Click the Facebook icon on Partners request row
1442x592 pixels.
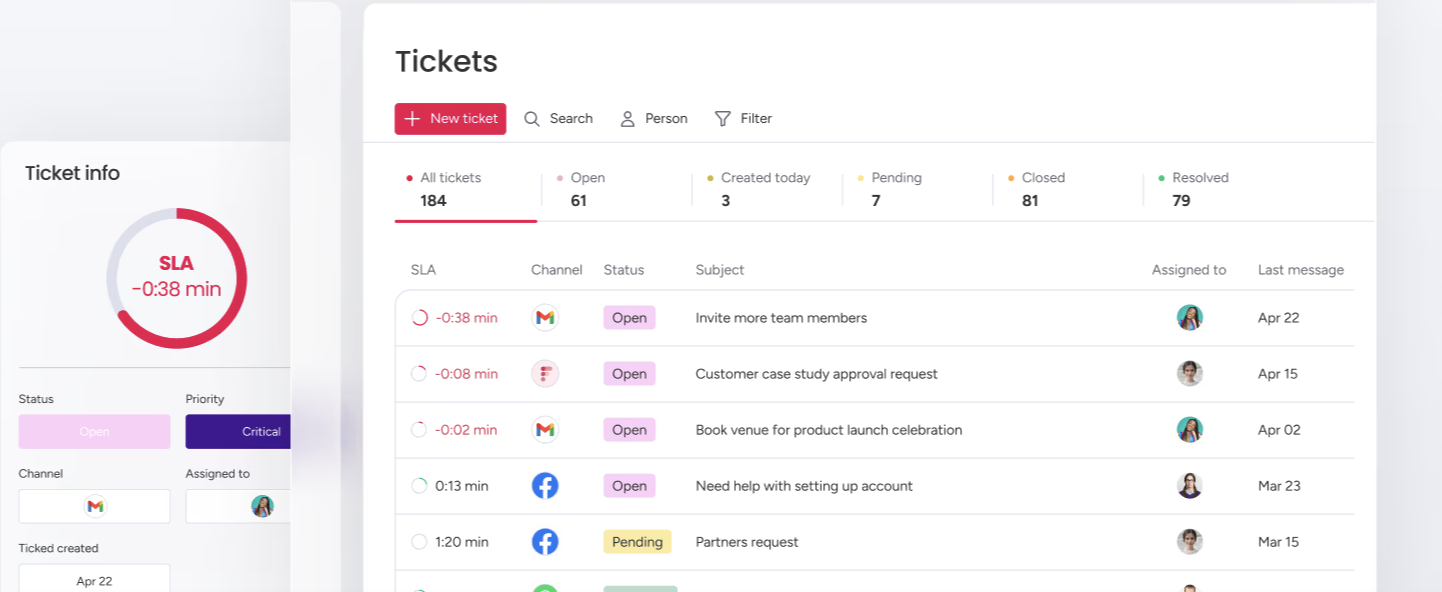[545, 542]
